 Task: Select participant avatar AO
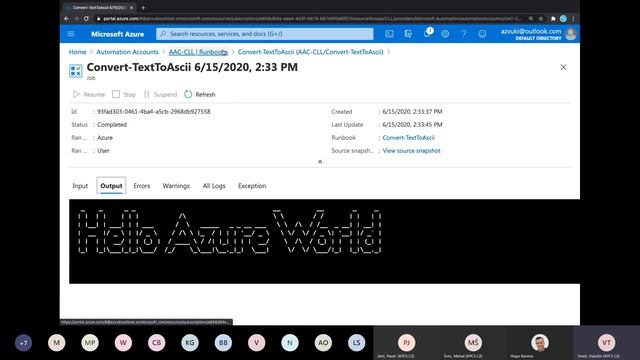click(323, 343)
